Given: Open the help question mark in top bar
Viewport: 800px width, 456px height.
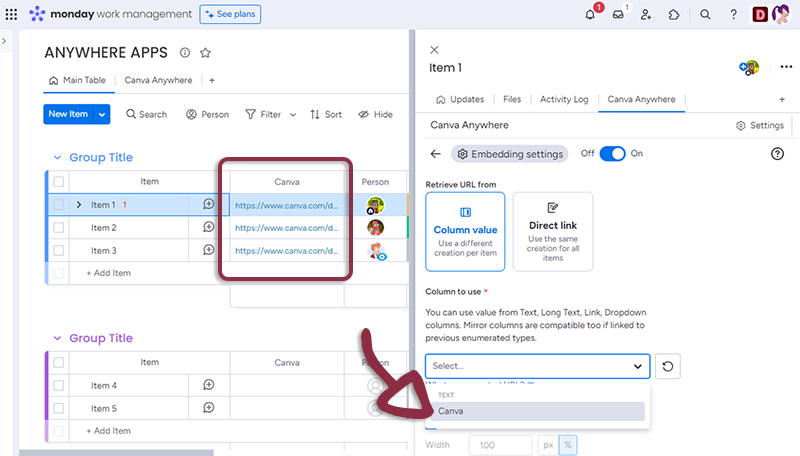Looking at the screenshot, I should coord(733,14).
